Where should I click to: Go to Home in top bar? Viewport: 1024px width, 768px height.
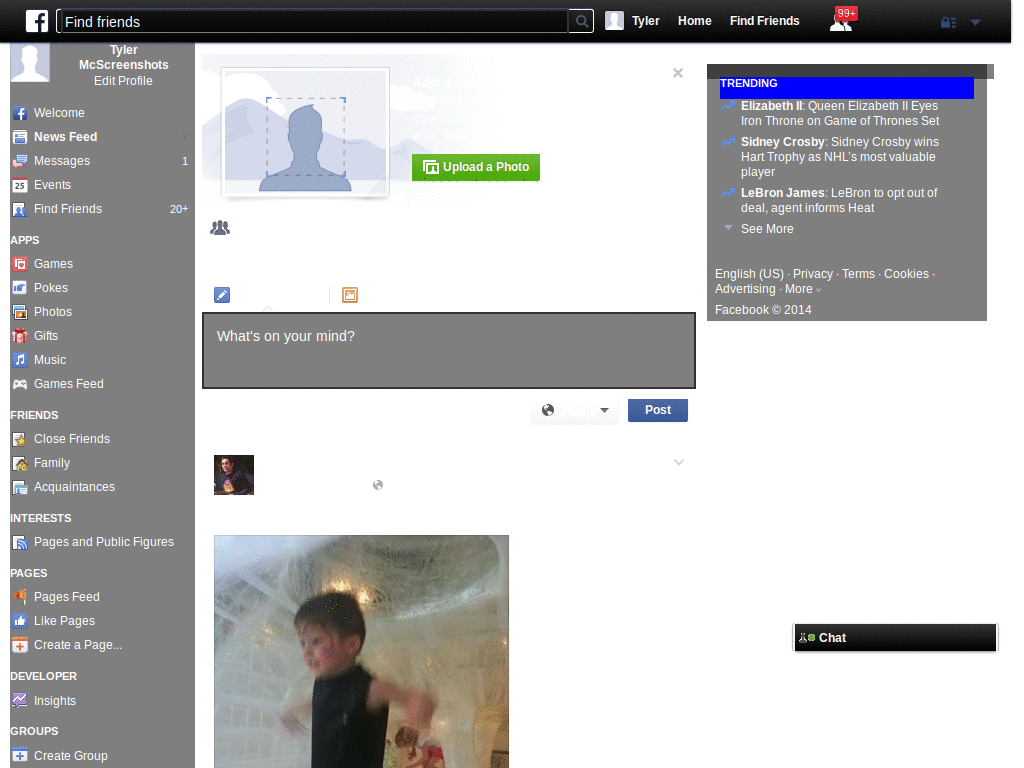pos(694,21)
